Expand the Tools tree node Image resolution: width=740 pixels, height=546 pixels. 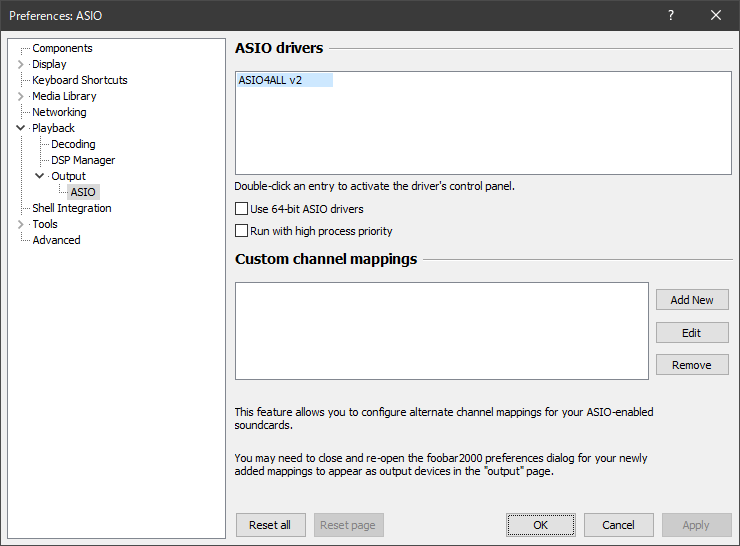21,224
